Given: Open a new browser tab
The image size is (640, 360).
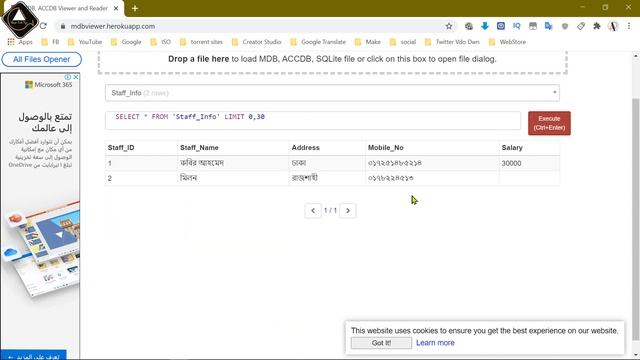Looking at the screenshot, I should (135, 8).
